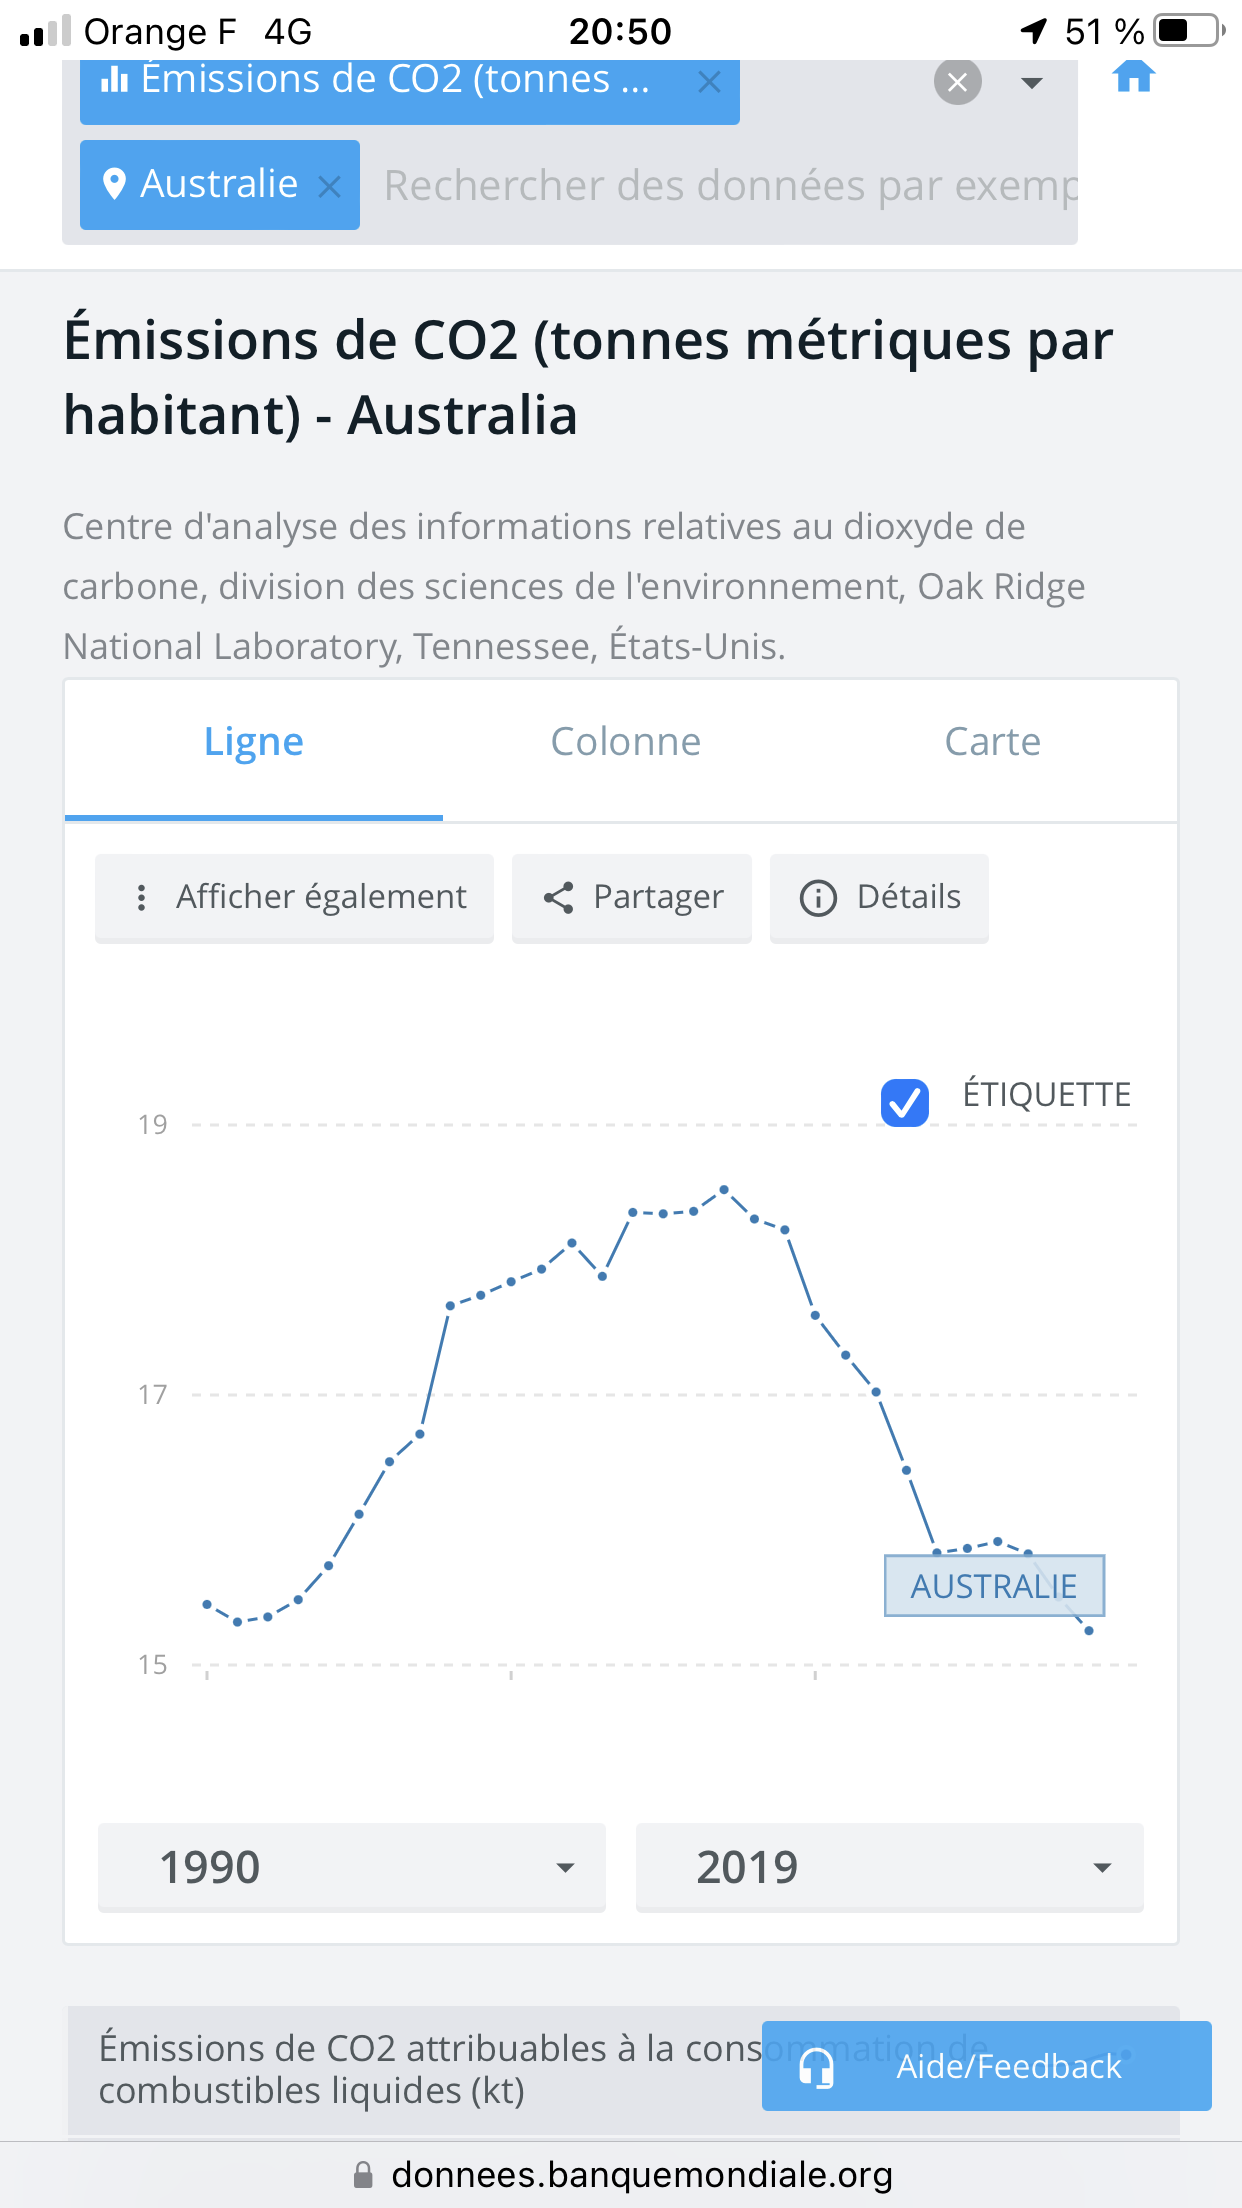Remove the Australie country tag
Image resolution: width=1242 pixels, height=2208 pixels.
click(329, 186)
